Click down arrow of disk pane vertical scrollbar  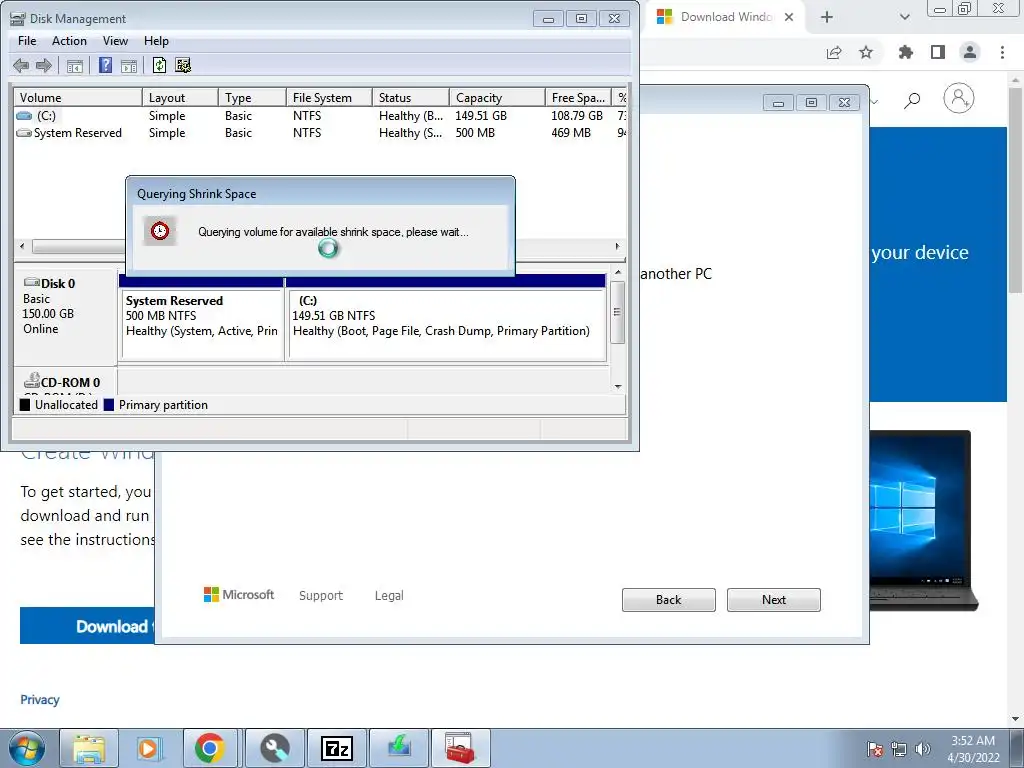pyautogui.click(x=618, y=387)
